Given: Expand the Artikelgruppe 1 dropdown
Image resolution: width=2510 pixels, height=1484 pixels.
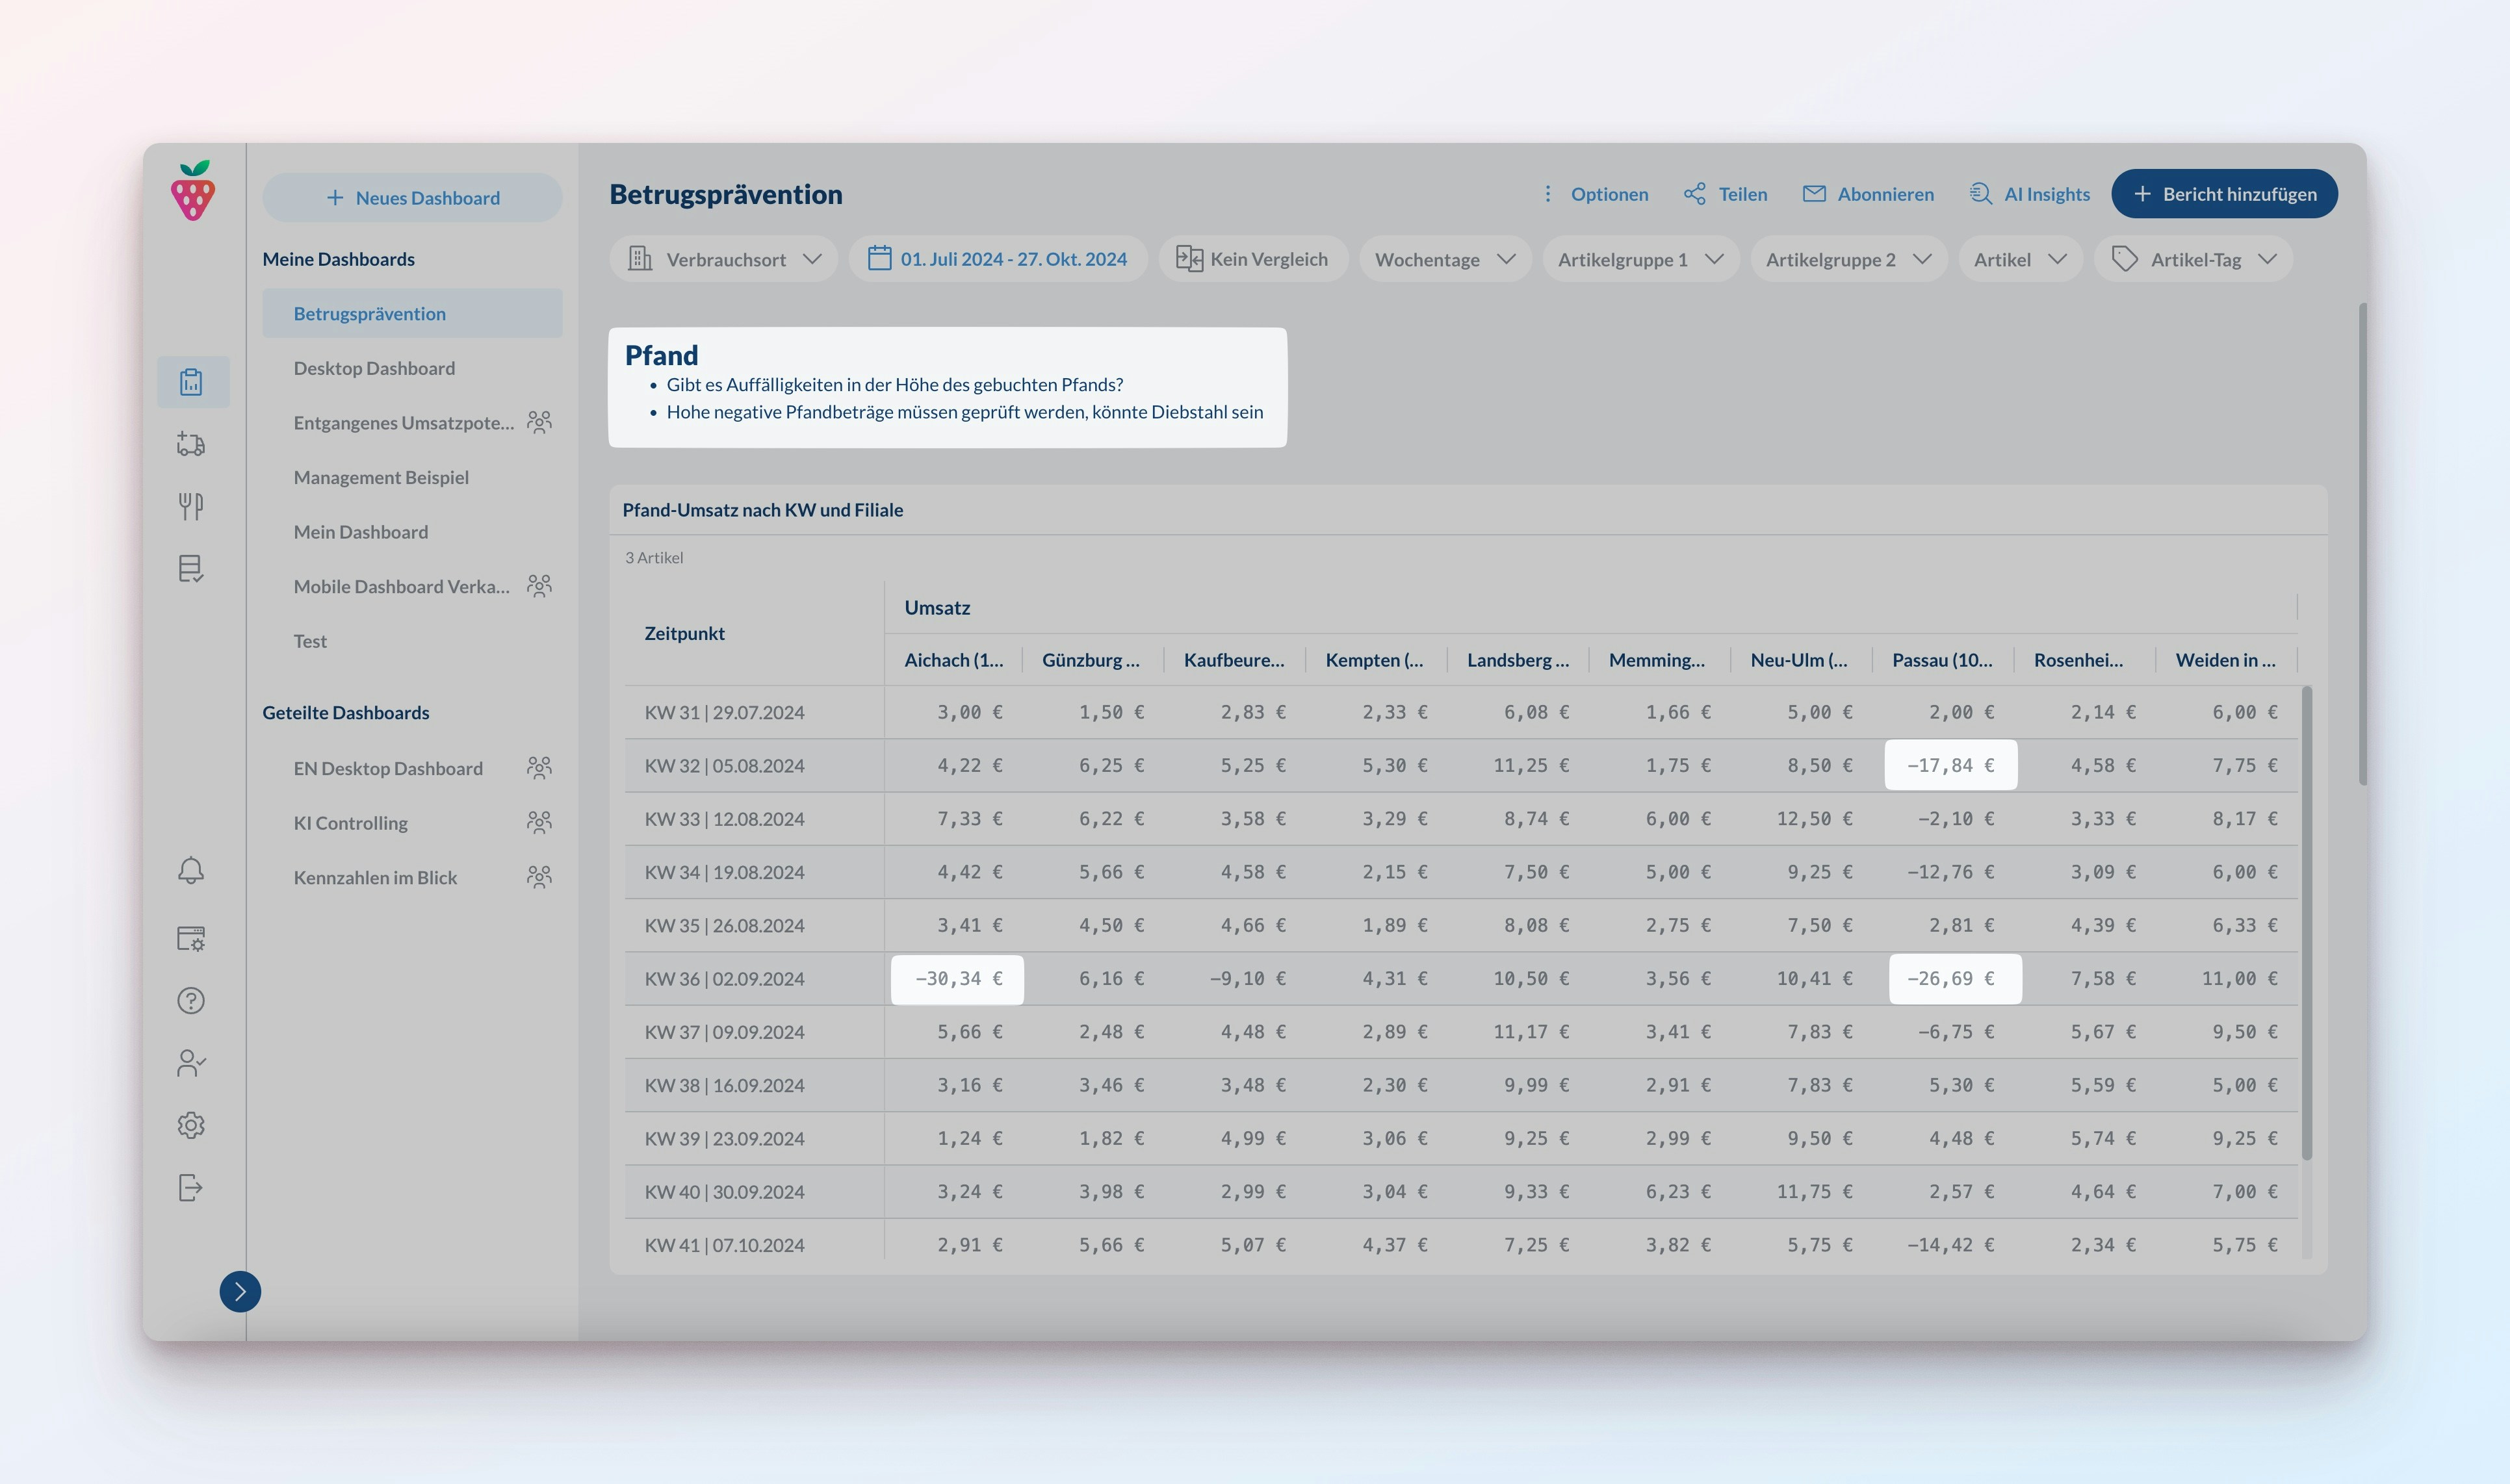Looking at the screenshot, I should pos(1640,259).
